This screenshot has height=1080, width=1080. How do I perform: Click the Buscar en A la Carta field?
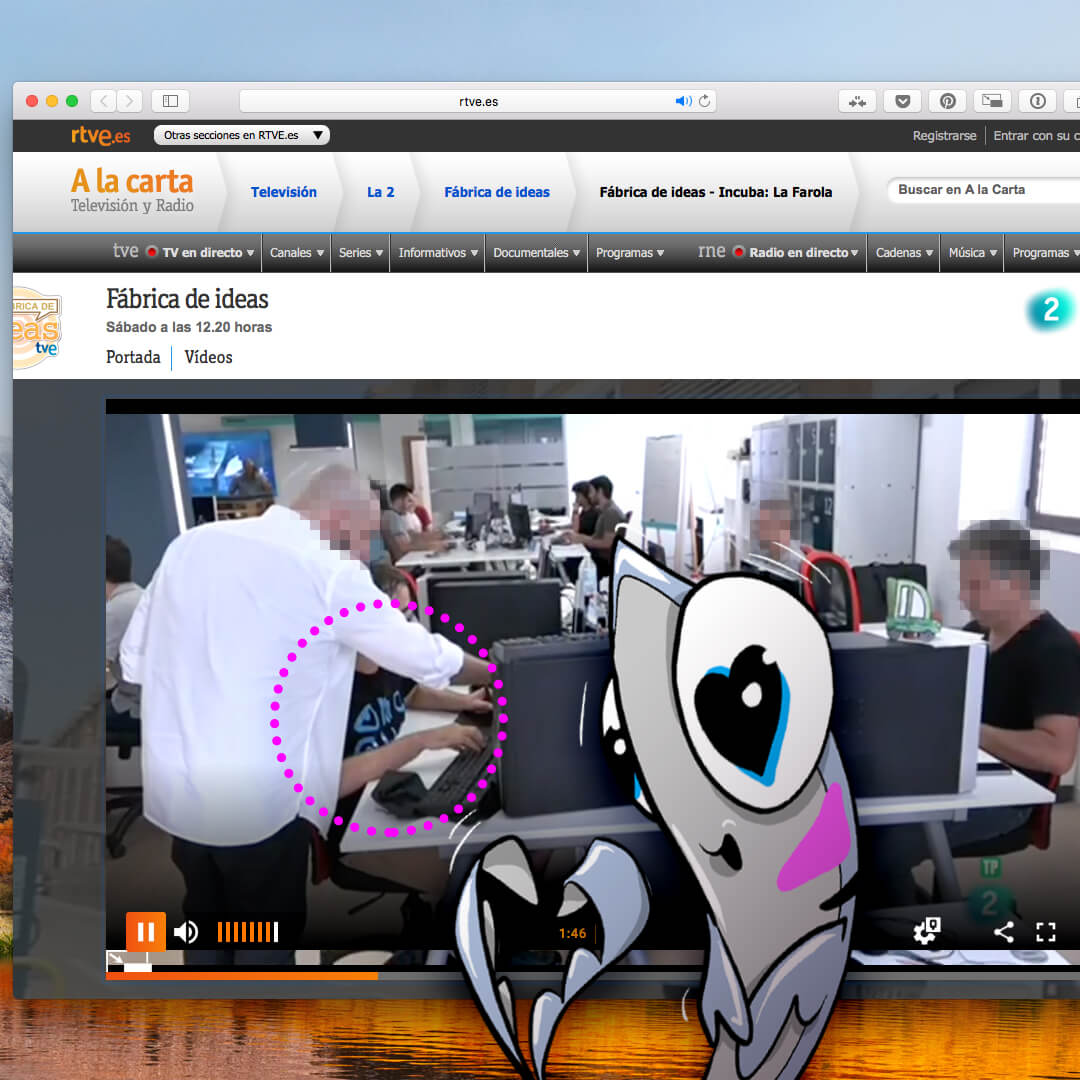[985, 189]
